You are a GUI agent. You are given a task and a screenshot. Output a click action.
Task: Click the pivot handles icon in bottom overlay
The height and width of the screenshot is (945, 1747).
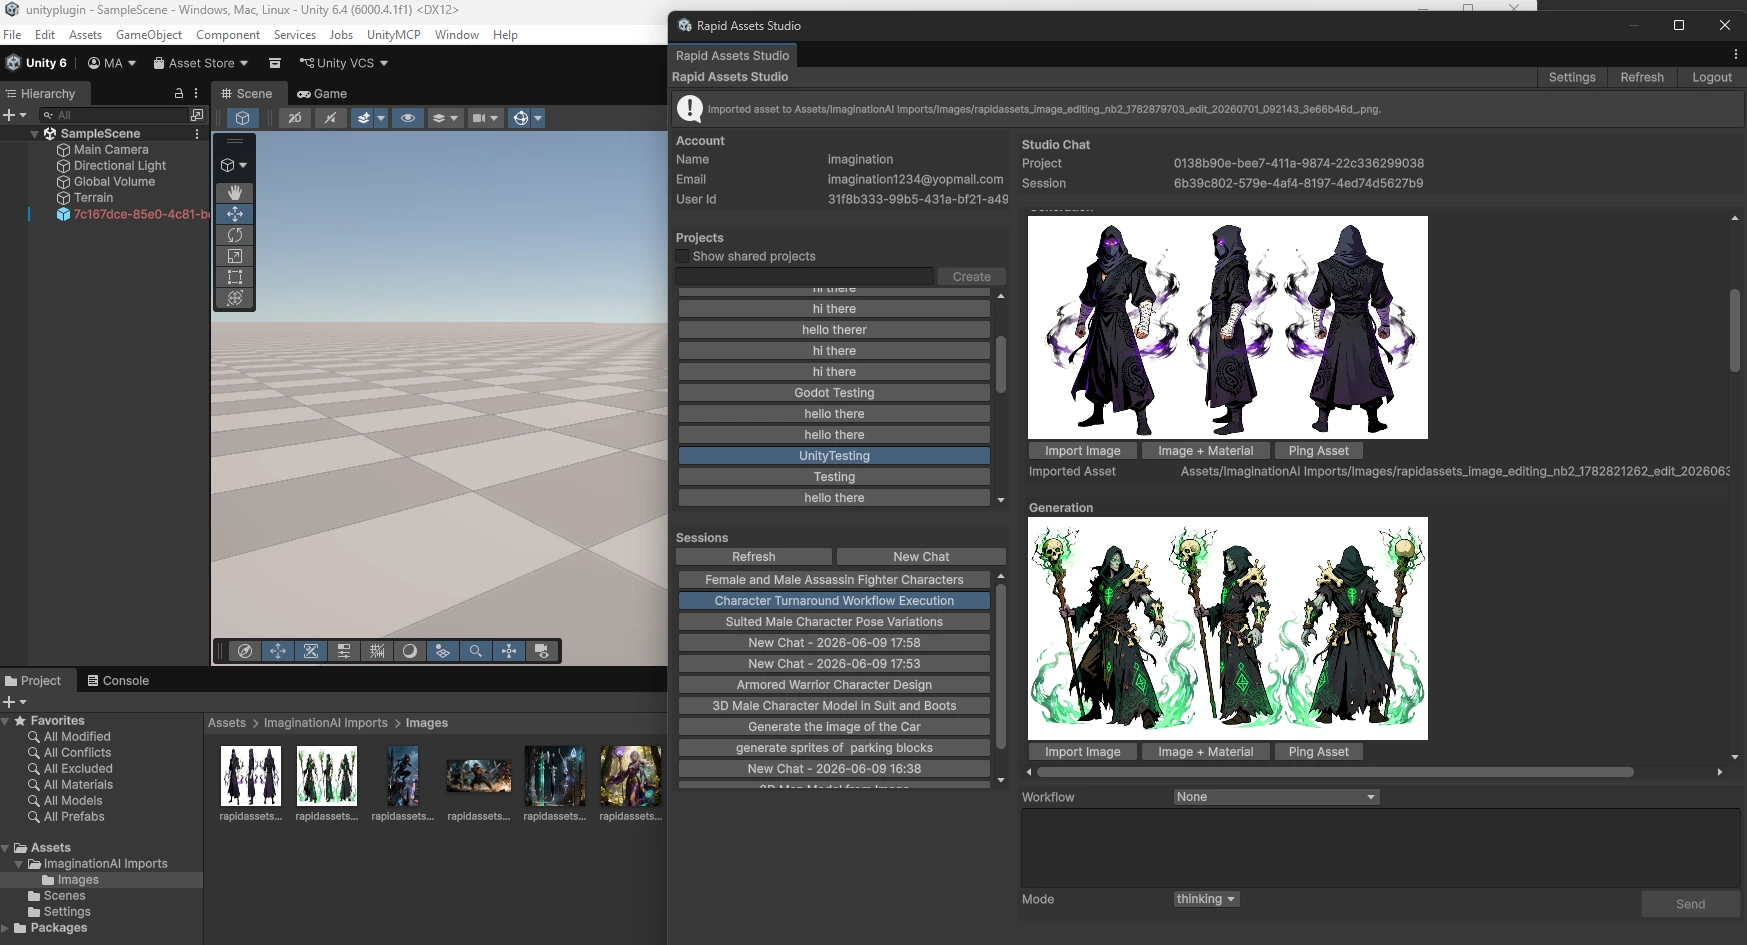[509, 651]
